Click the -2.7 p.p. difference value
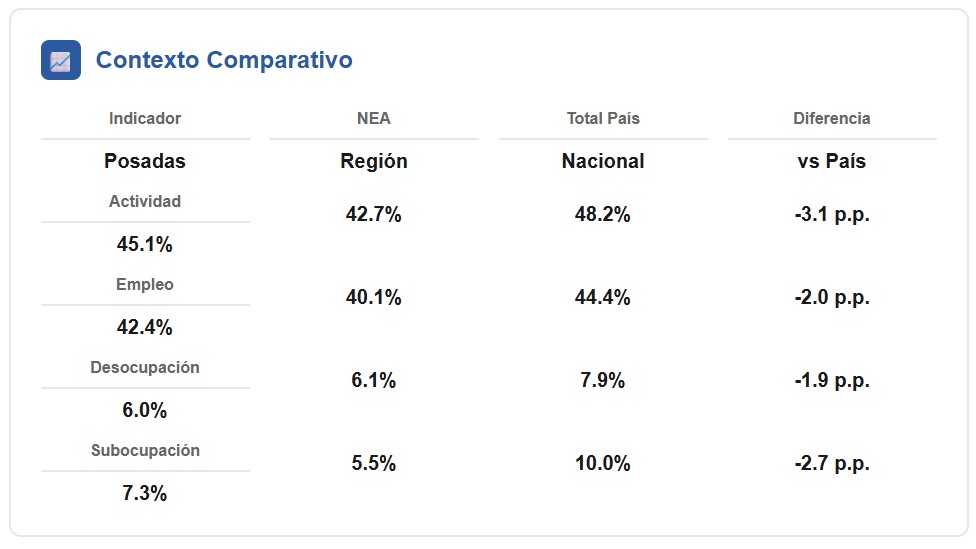 (x=832, y=463)
